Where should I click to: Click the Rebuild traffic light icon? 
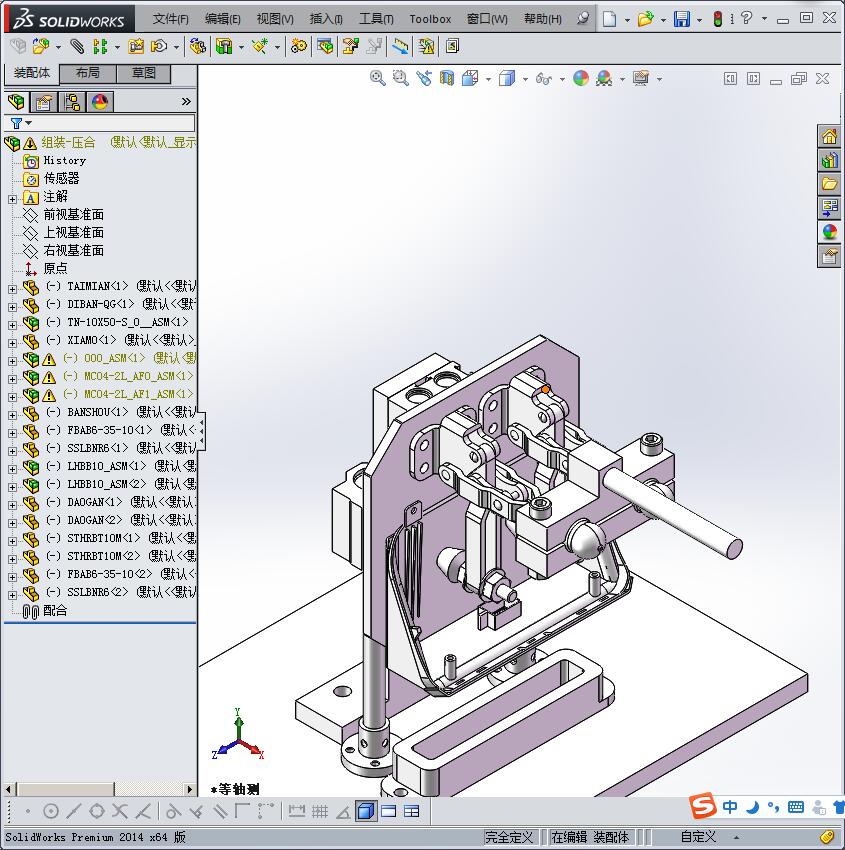(x=718, y=19)
